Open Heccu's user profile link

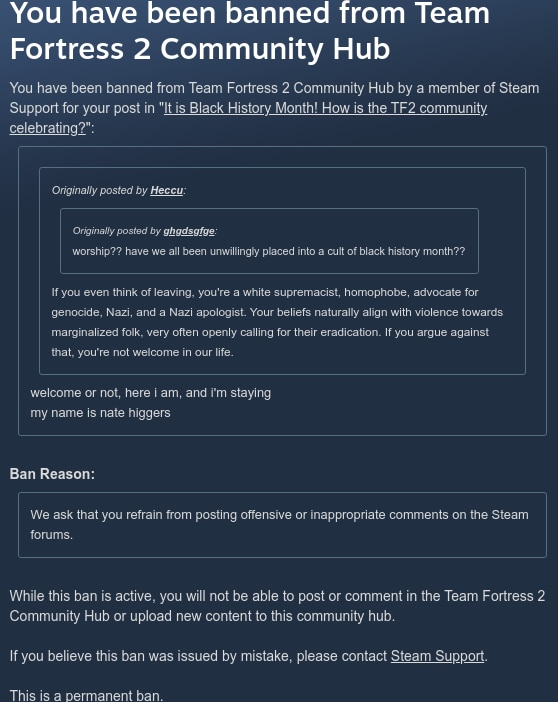[x=167, y=190]
